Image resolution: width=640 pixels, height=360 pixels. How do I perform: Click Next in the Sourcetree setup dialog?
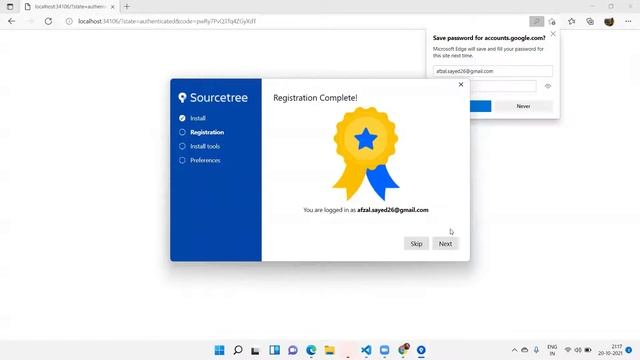[445, 244]
